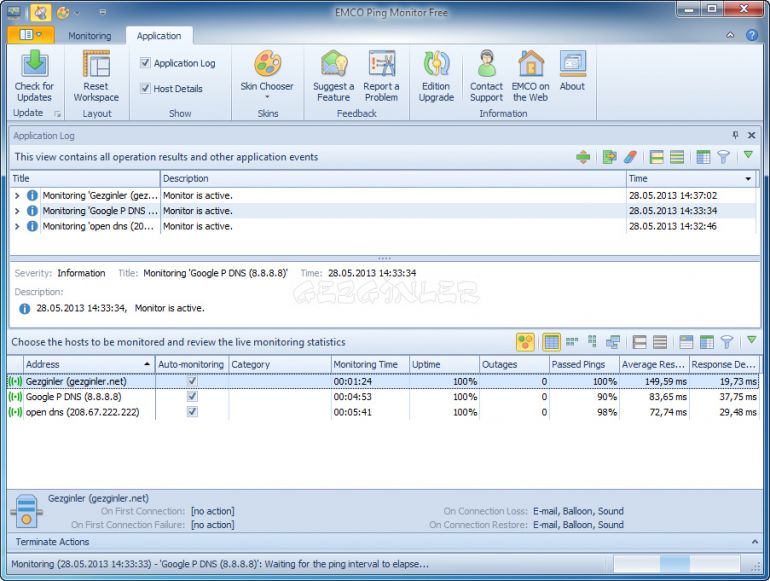Open the orange application menu button

point(30,35)
